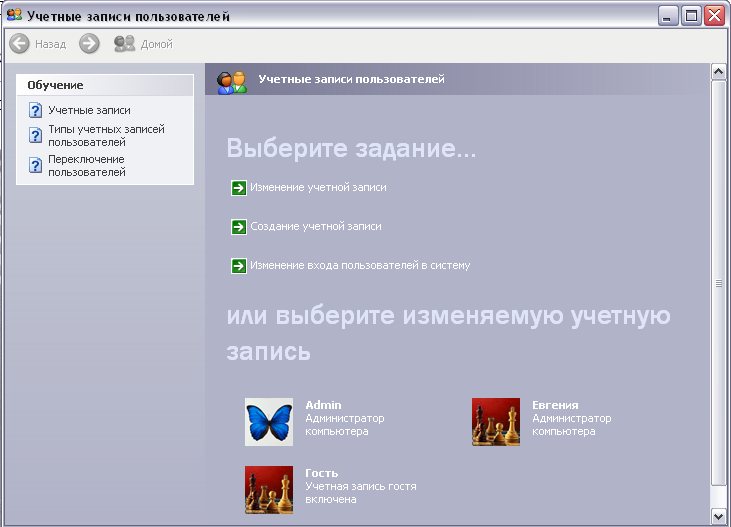Select Евгения's chess pieces picture
Screen dimensions: 731x527
(496, 422)
